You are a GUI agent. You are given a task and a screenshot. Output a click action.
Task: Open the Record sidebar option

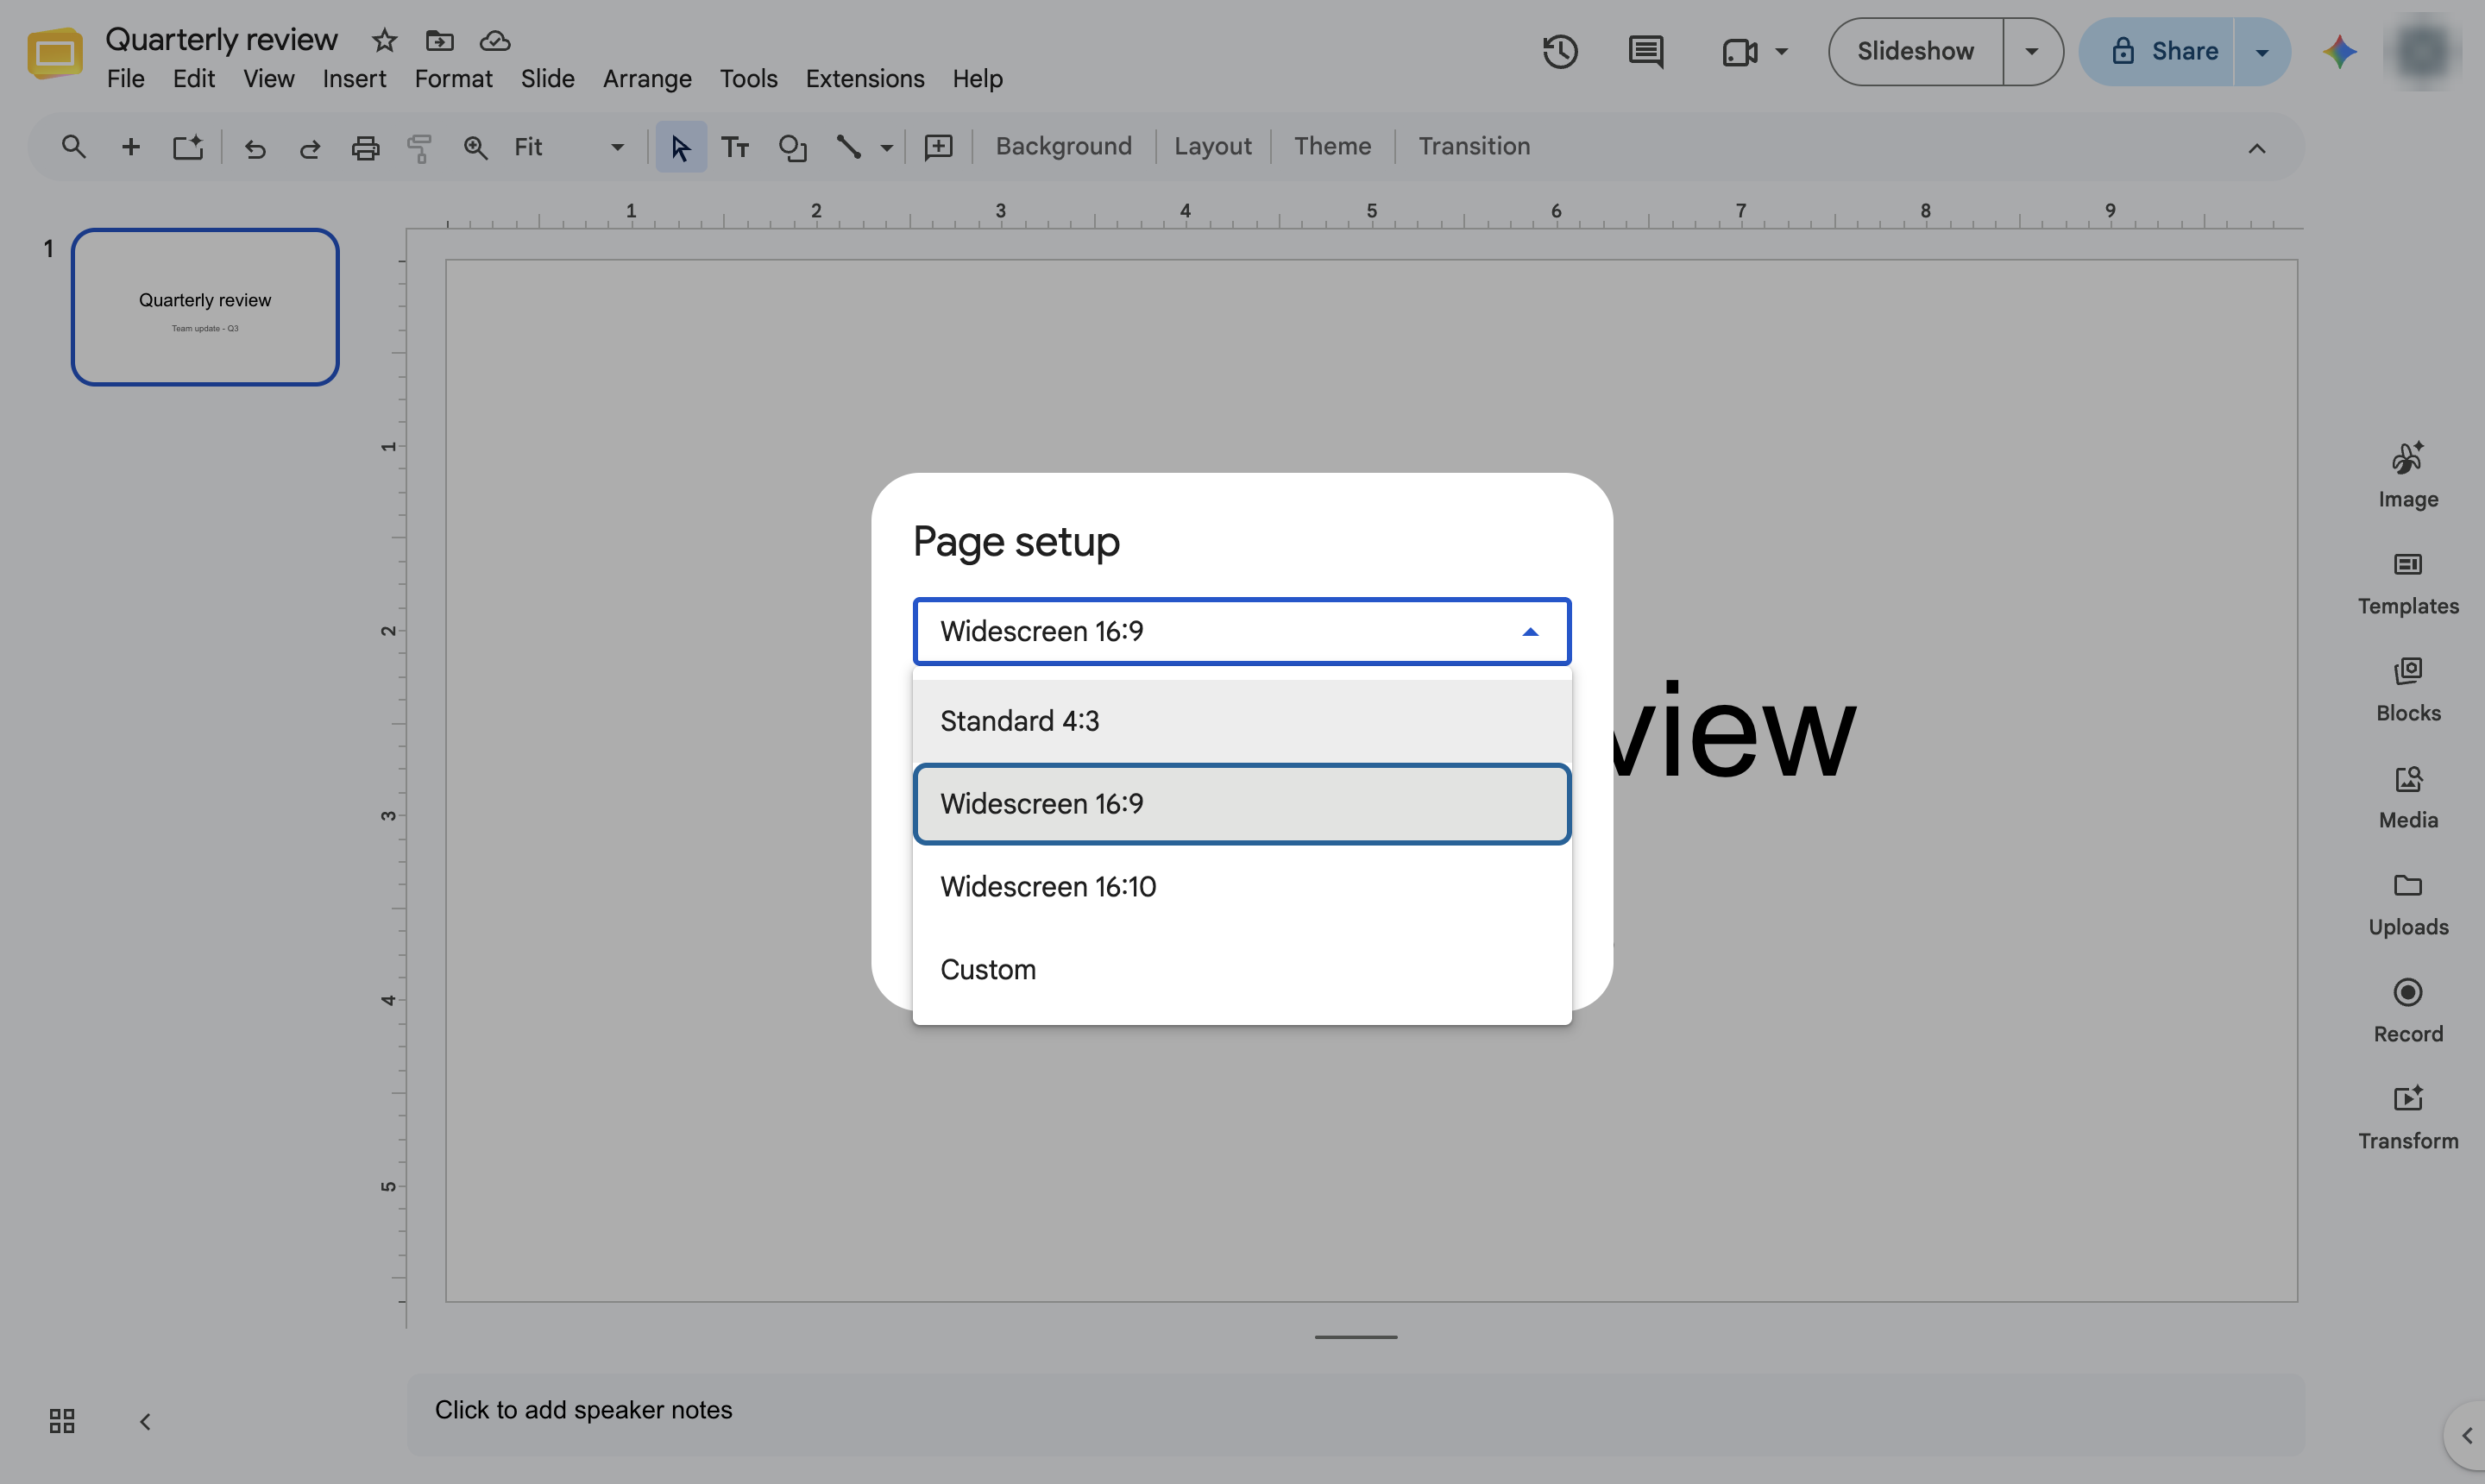2408,1011
